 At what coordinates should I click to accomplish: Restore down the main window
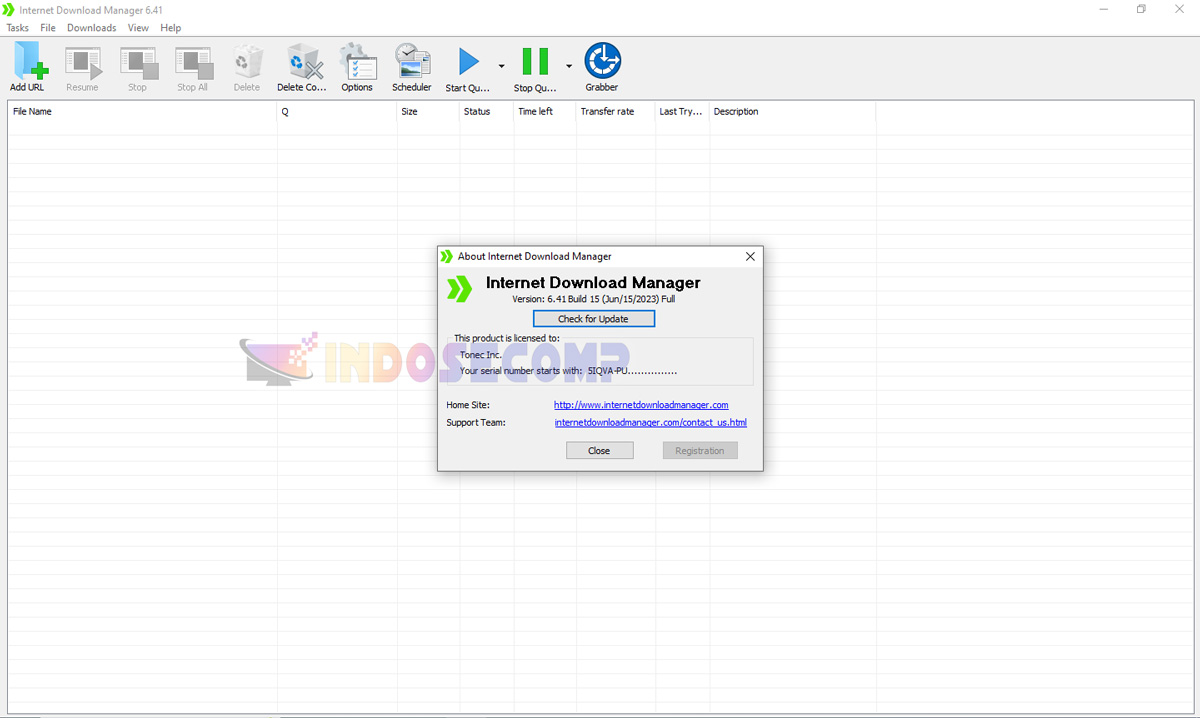pos(1141,9)
